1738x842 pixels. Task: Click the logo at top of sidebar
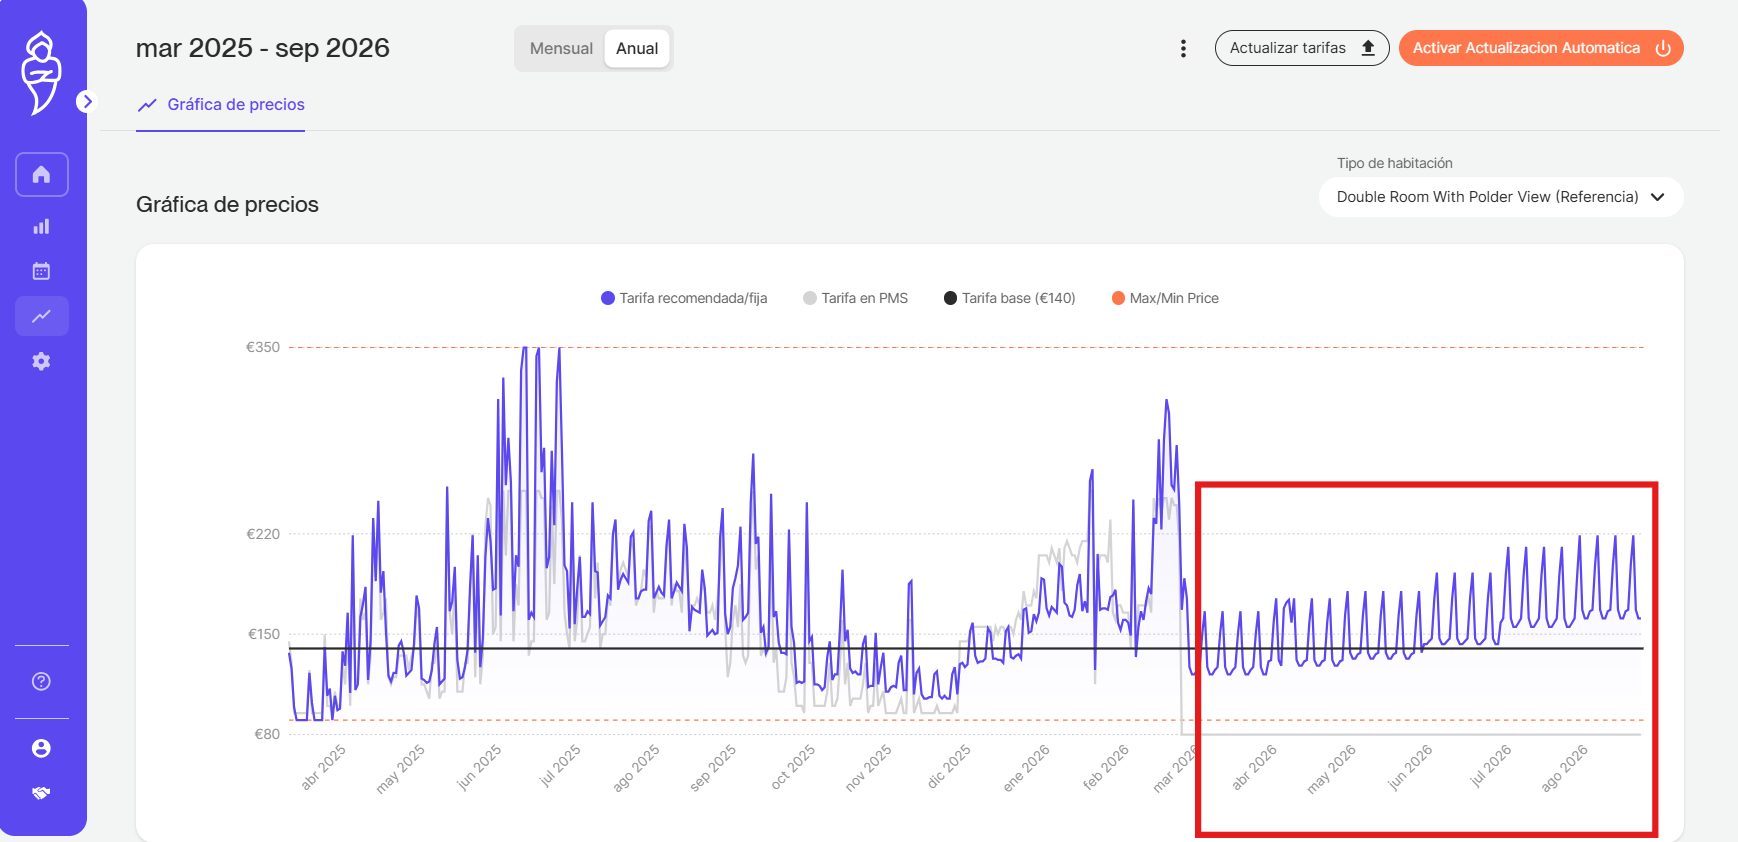point(41,72)
